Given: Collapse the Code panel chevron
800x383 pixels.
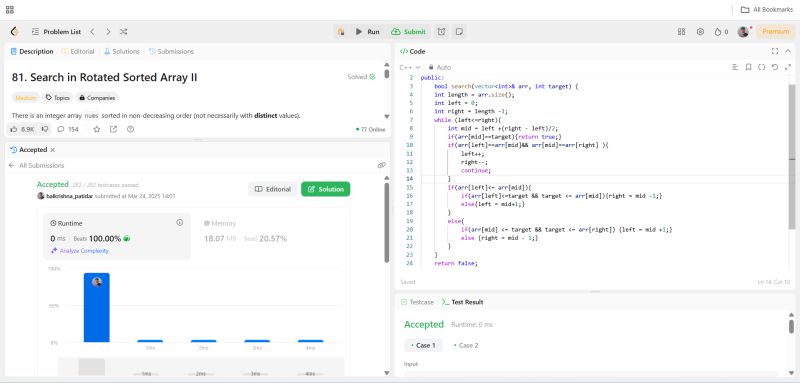Looking at the screenshot, I should pos(788,51).
